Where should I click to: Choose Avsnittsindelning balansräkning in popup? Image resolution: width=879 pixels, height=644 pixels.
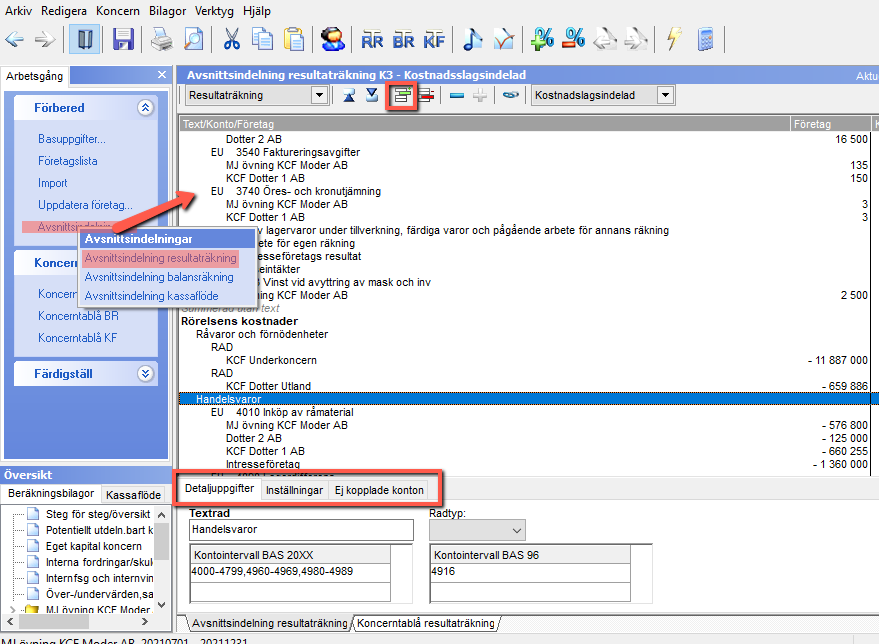pyautogui.click(x=159, y=277)
